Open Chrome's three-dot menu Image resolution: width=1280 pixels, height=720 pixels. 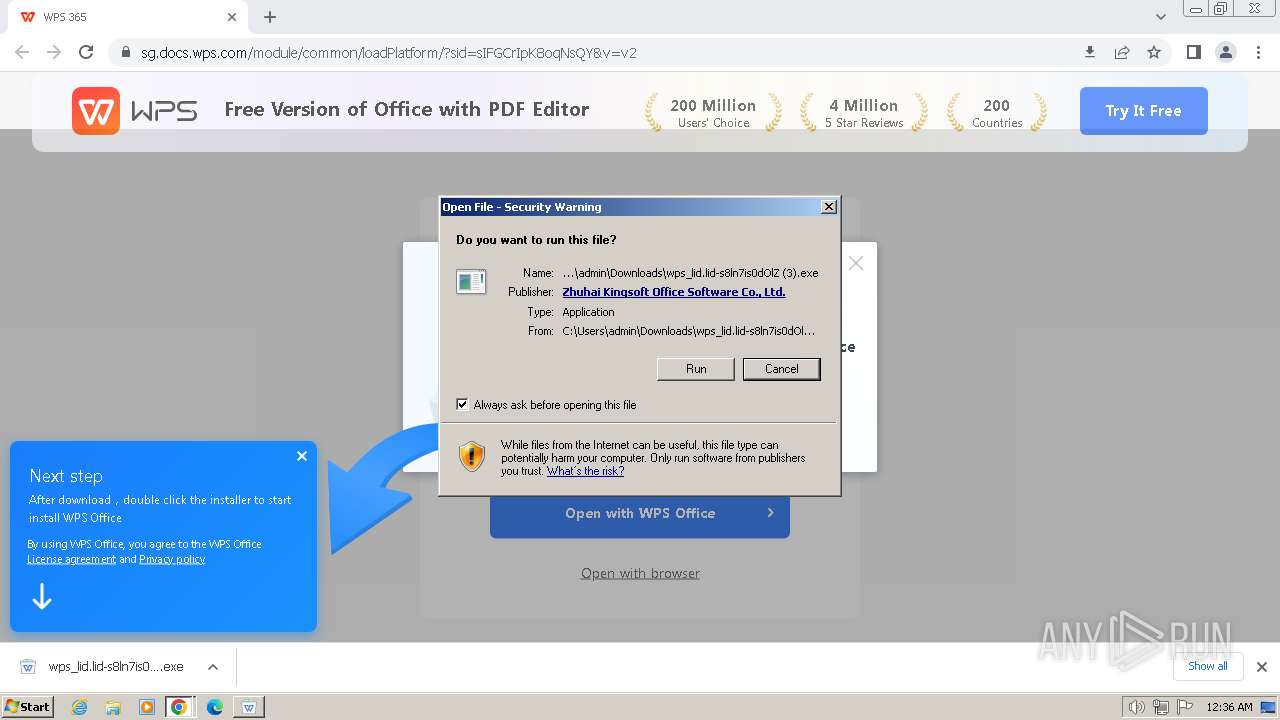coord(1258,52)
